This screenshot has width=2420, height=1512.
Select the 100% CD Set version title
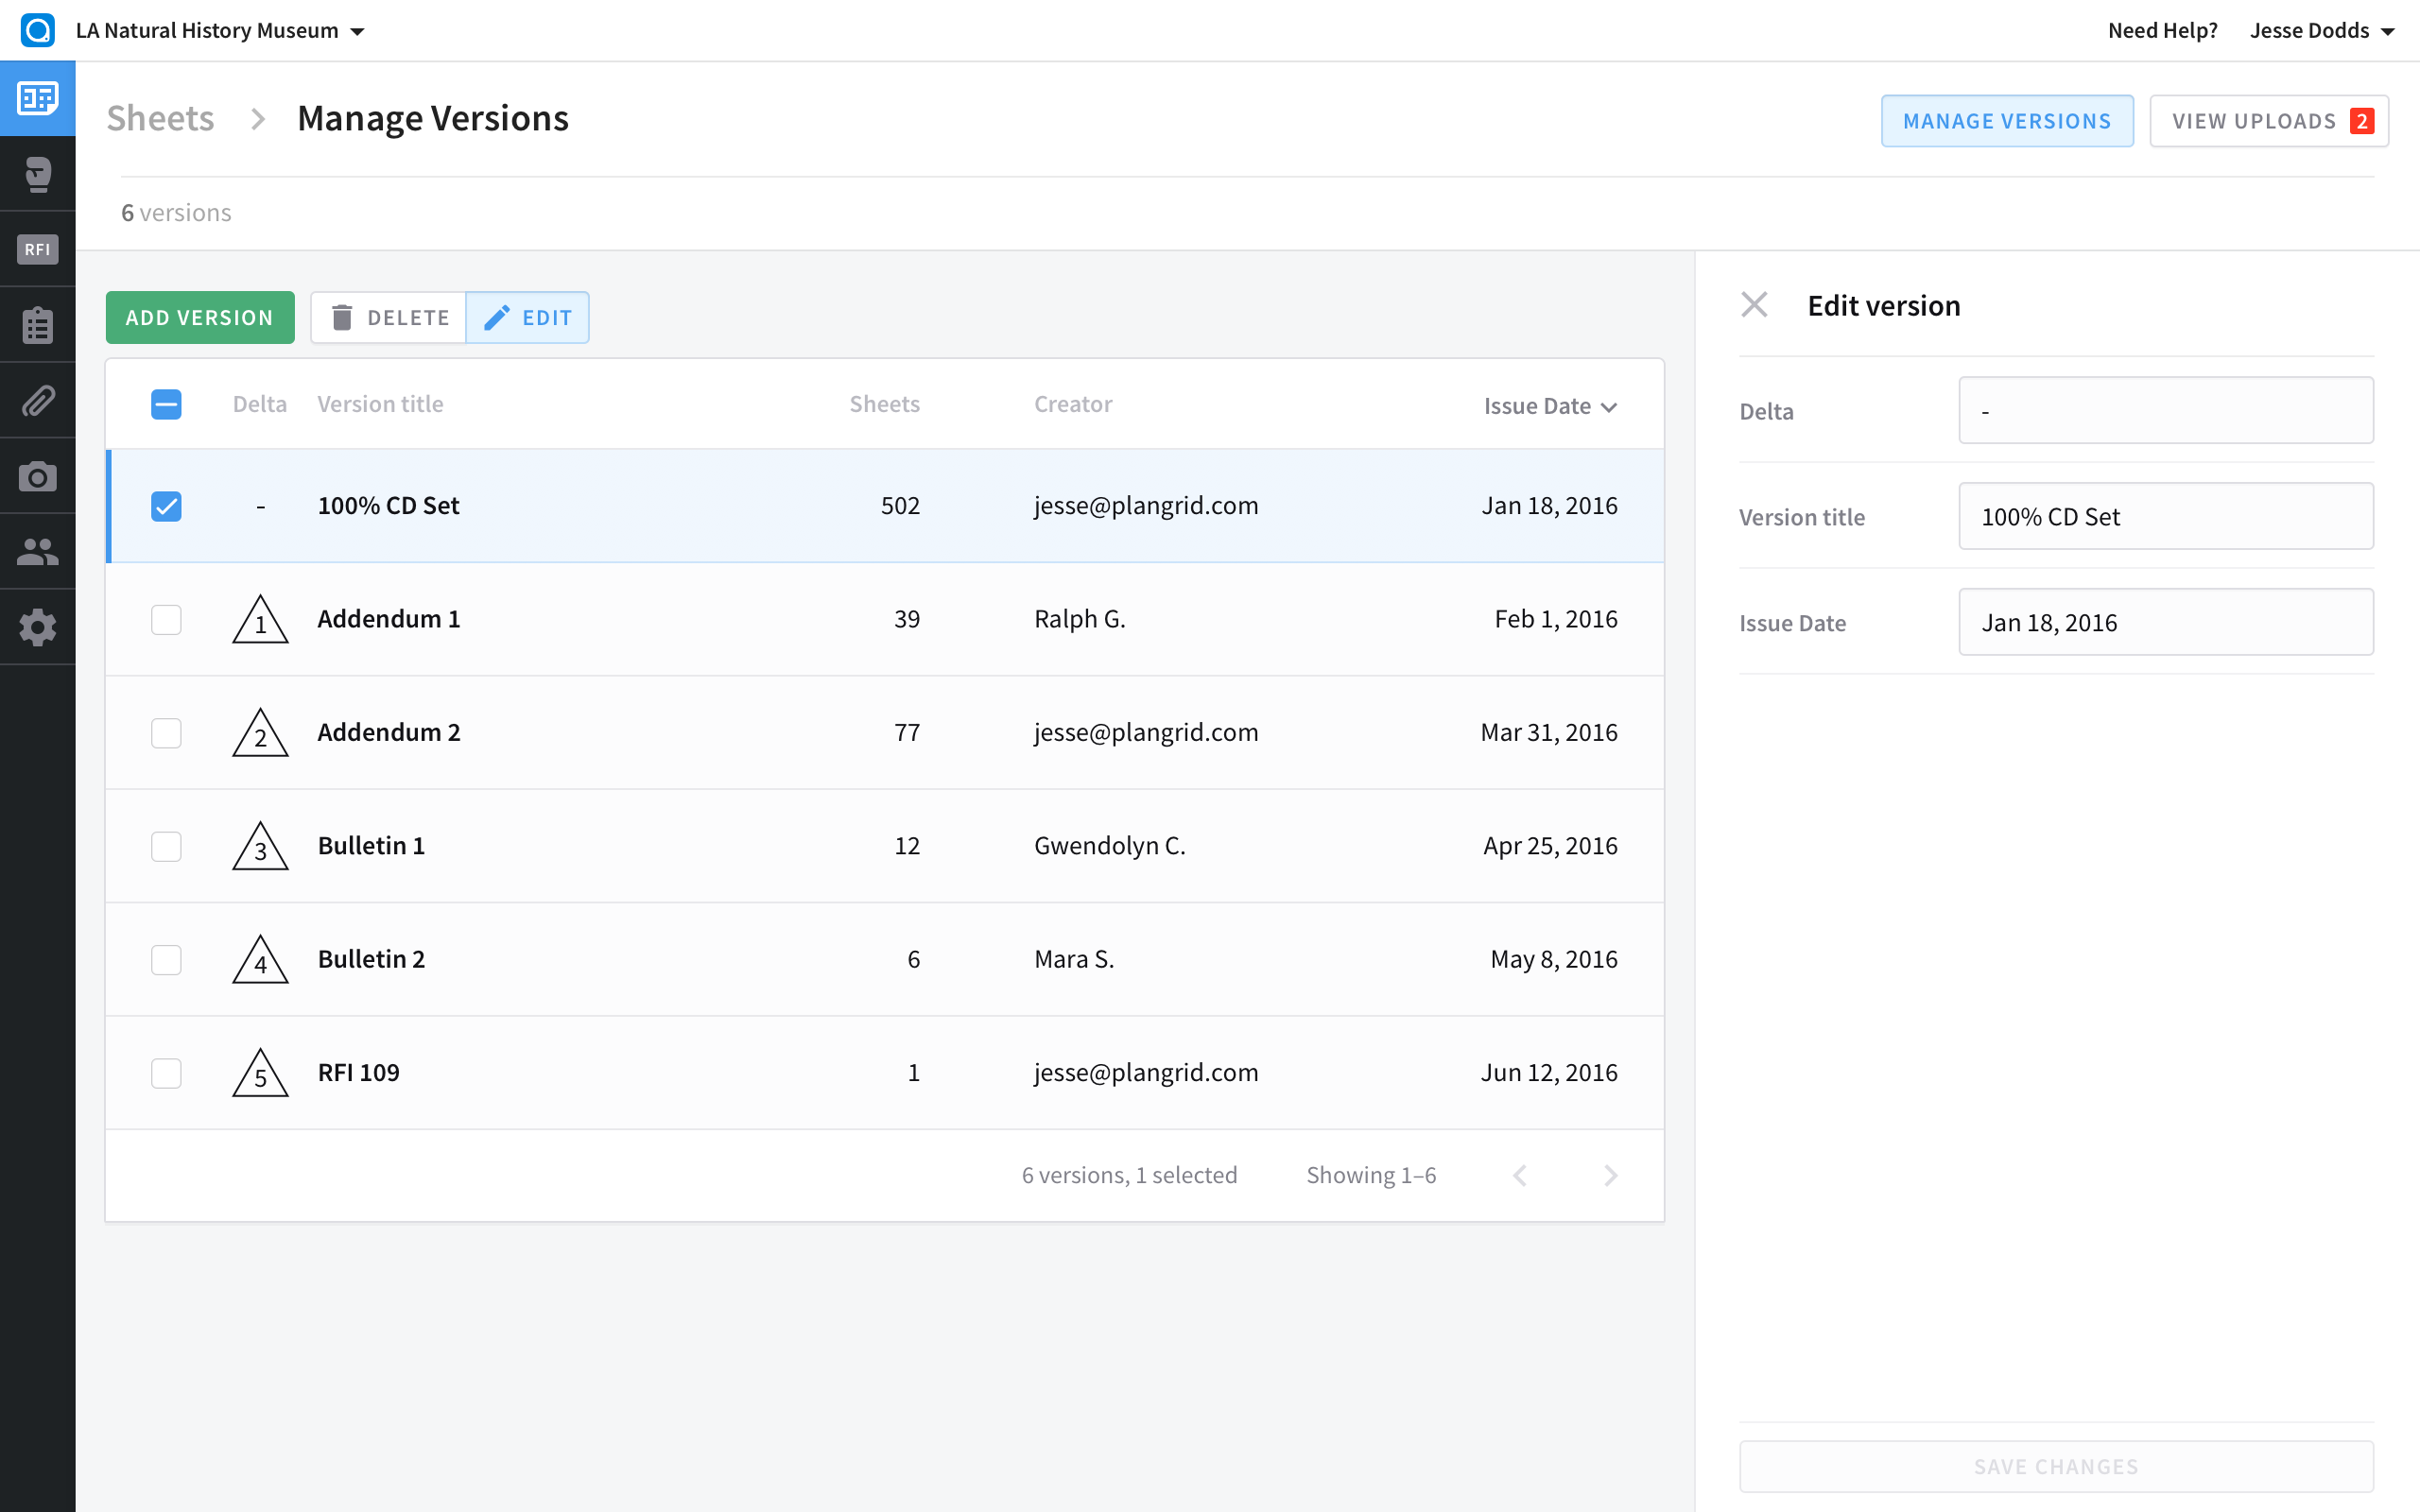388,506
